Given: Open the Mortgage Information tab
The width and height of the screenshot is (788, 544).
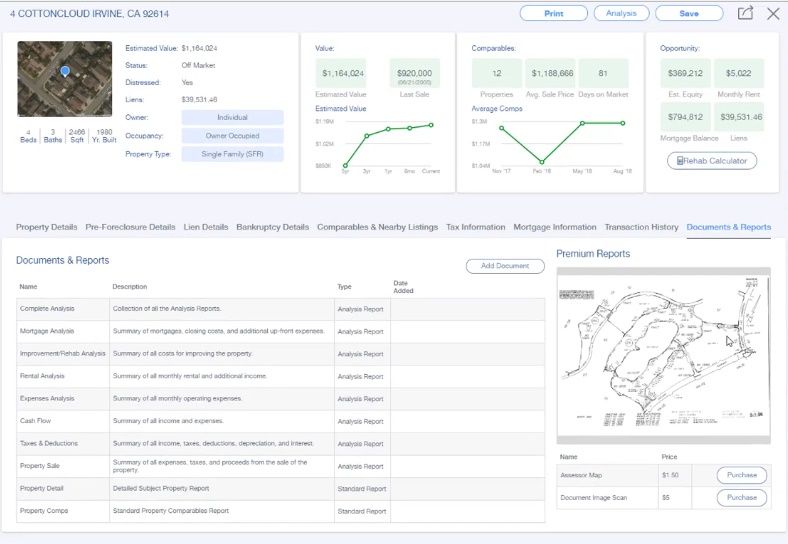Looking at the screenshot, I should pos(554,227).
